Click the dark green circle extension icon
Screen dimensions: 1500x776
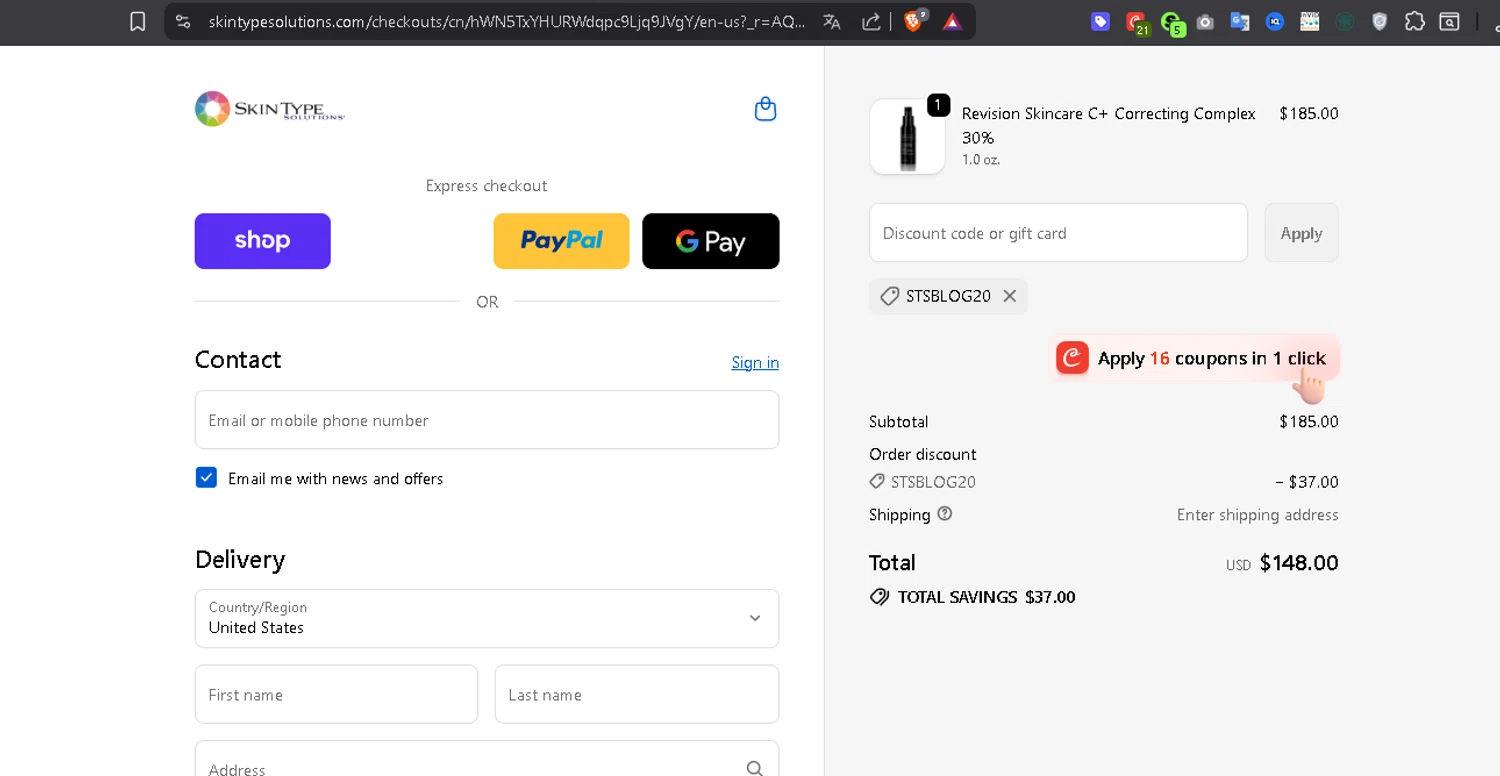[x=1345, y=22]
